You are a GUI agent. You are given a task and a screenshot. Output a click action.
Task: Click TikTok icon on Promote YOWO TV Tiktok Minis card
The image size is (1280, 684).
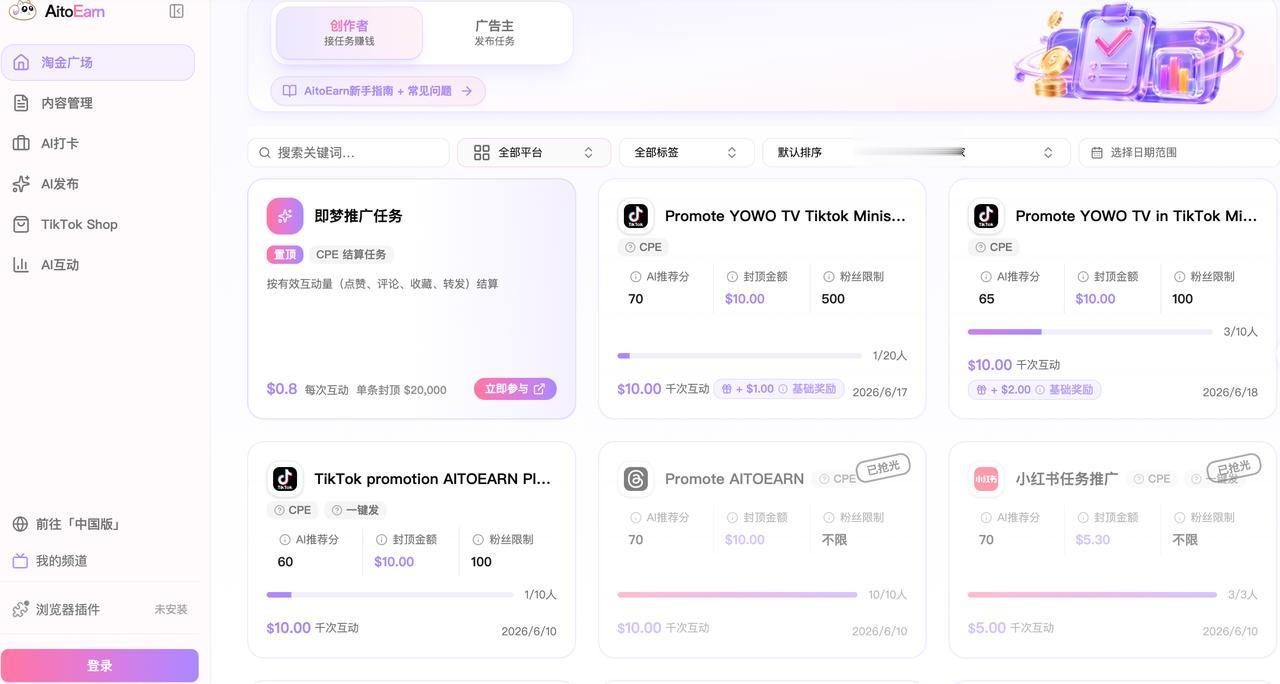(635, 216)
